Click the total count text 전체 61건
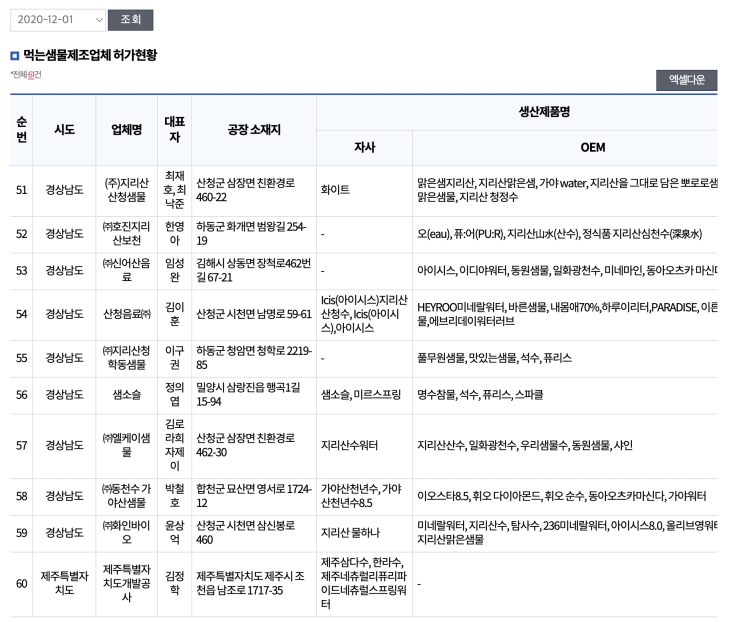 click(x=26, y=75)
